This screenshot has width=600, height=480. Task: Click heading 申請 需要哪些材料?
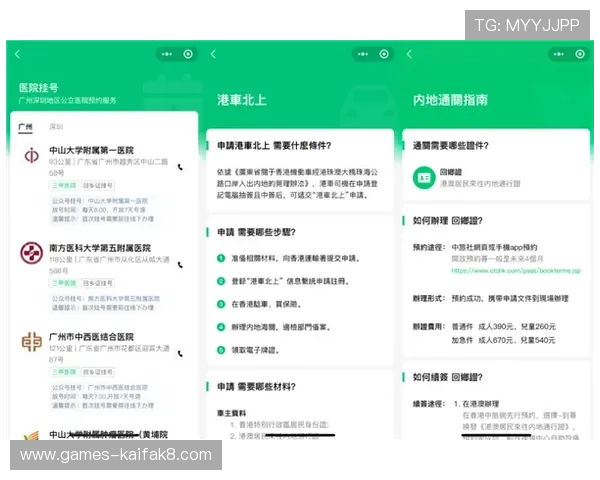click(256, 387)
